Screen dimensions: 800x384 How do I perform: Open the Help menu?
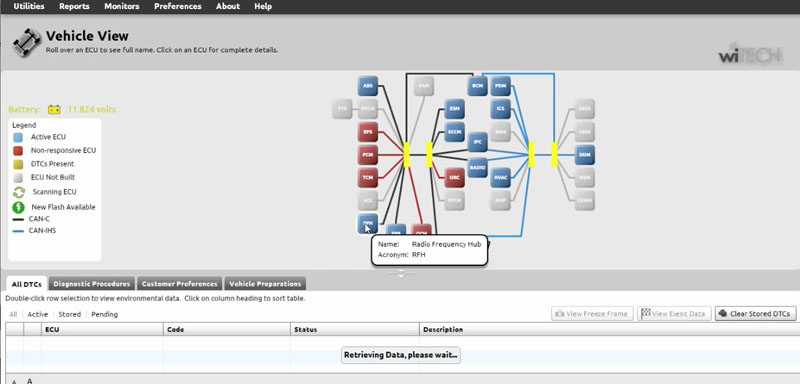(x=263, y=6)
